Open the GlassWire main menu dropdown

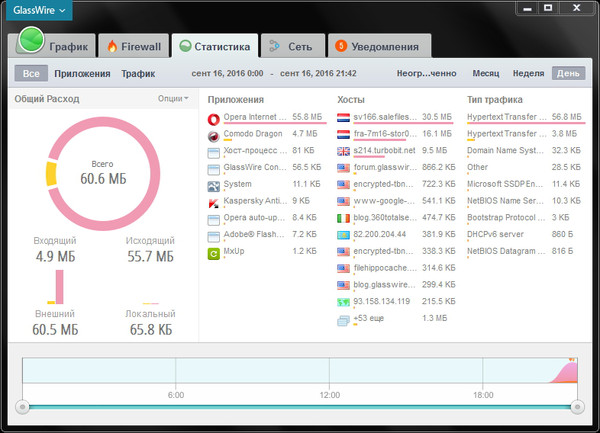(x=39, y=10)
